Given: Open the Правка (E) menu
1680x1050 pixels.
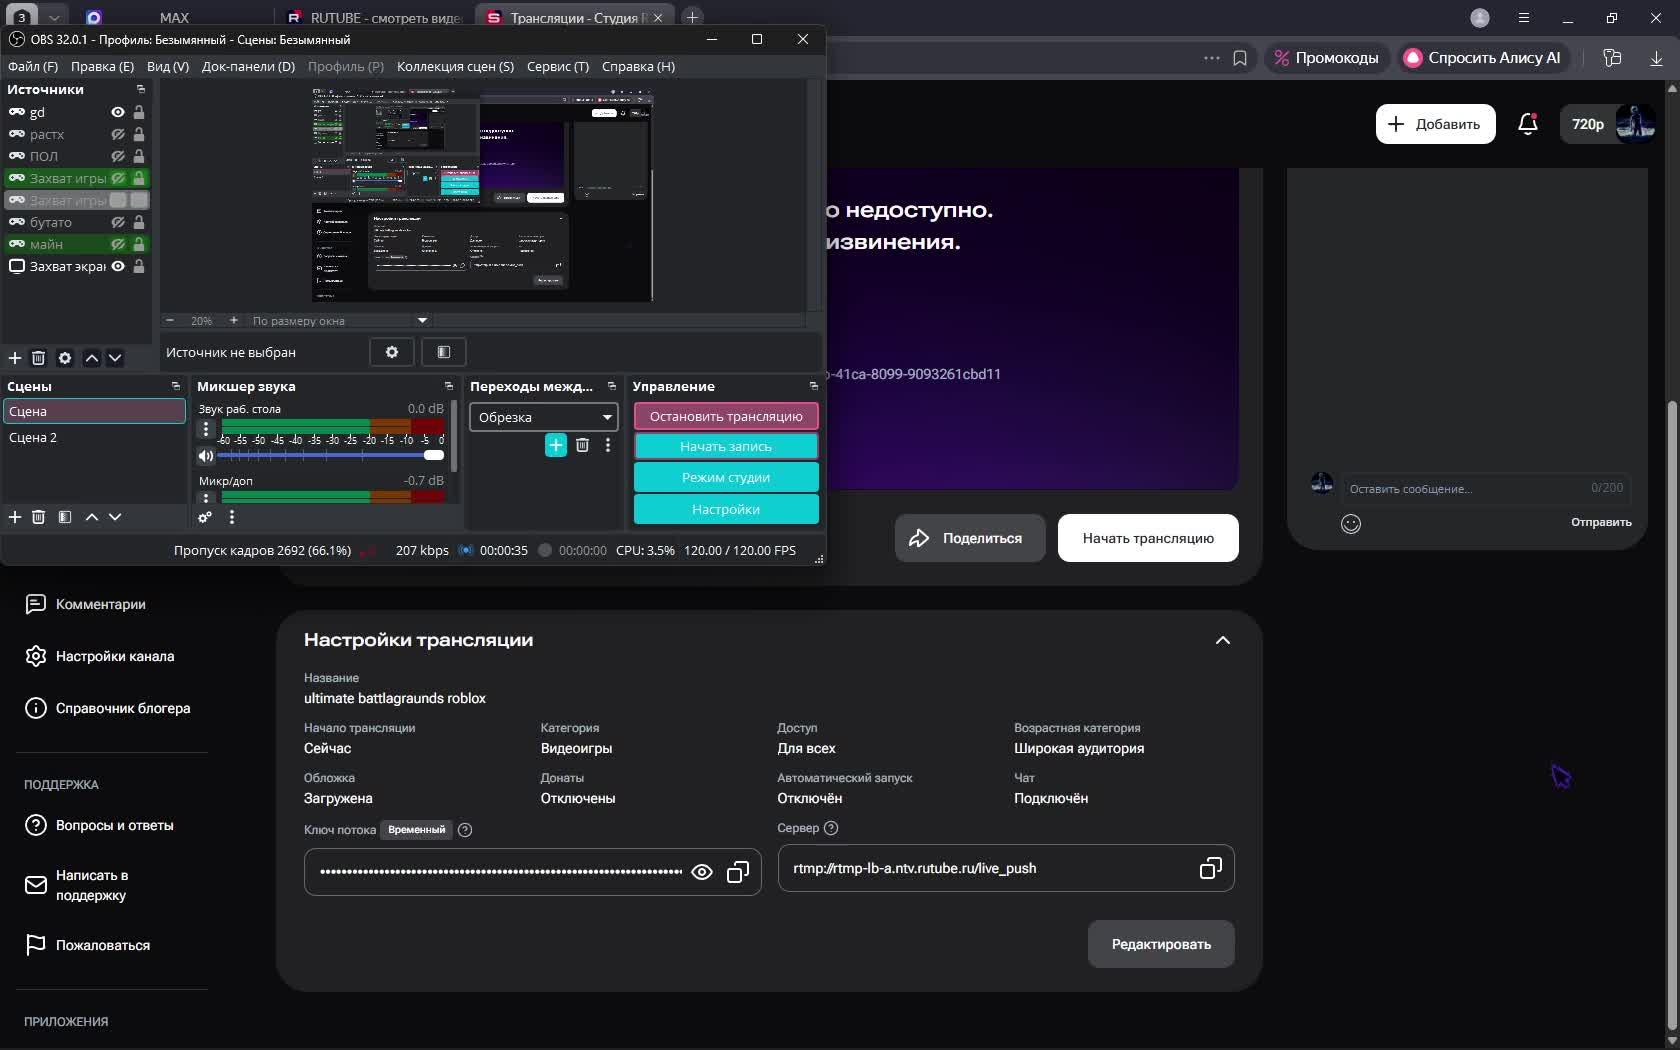Looking at the screenshot, I should [x=102, y=66].
